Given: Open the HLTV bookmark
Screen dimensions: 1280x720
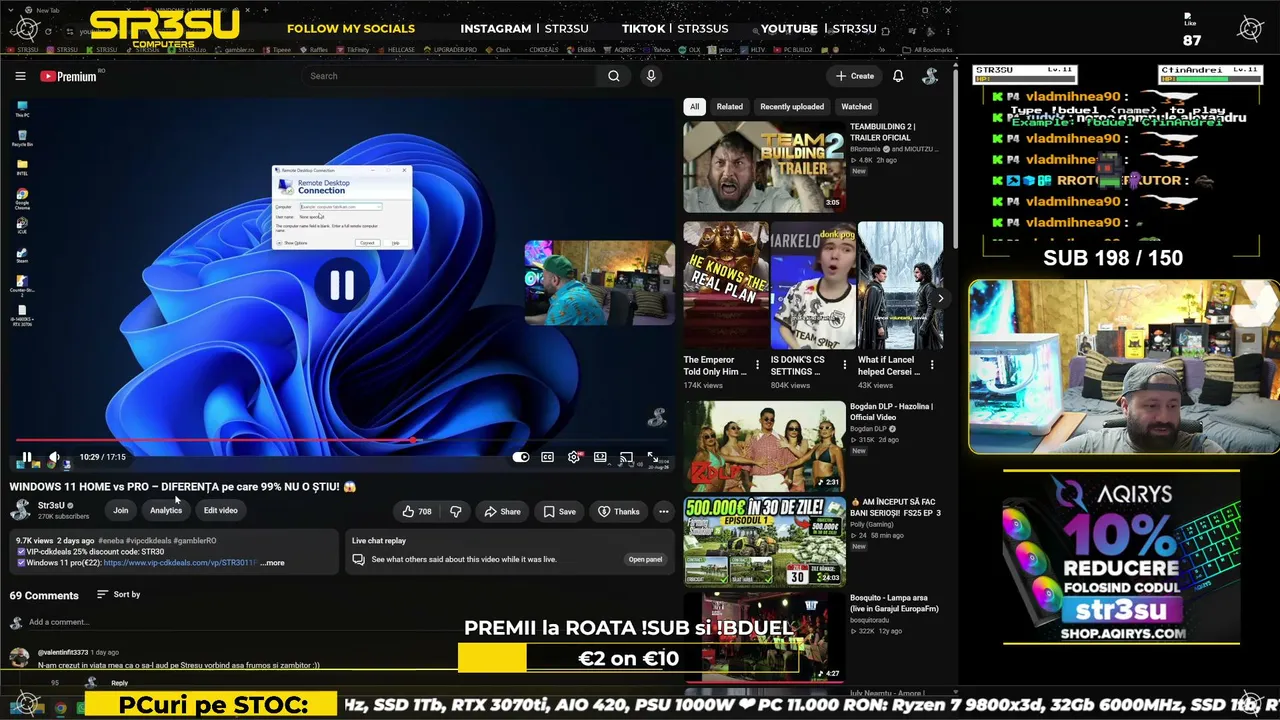Looking at the screenshot, I should tap(753, 49).
